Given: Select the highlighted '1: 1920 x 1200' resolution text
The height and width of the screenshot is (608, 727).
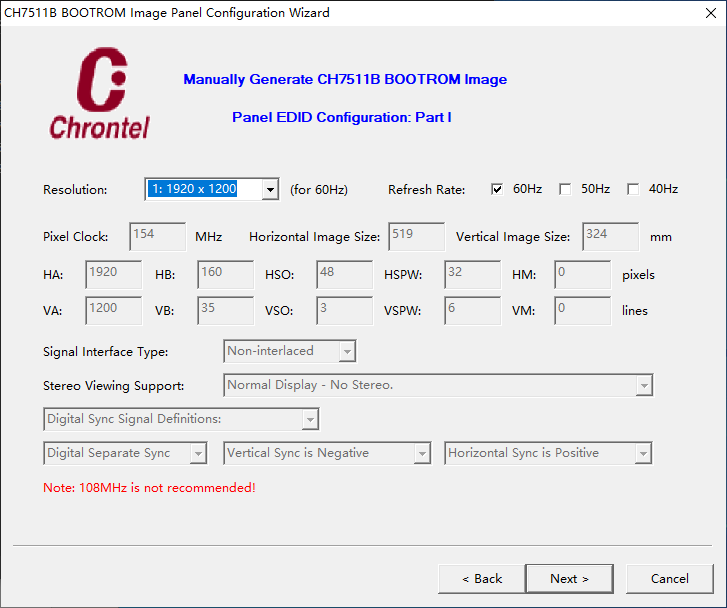Looking at the screenshot, I should pyautogui.click(x=192, y=189).
